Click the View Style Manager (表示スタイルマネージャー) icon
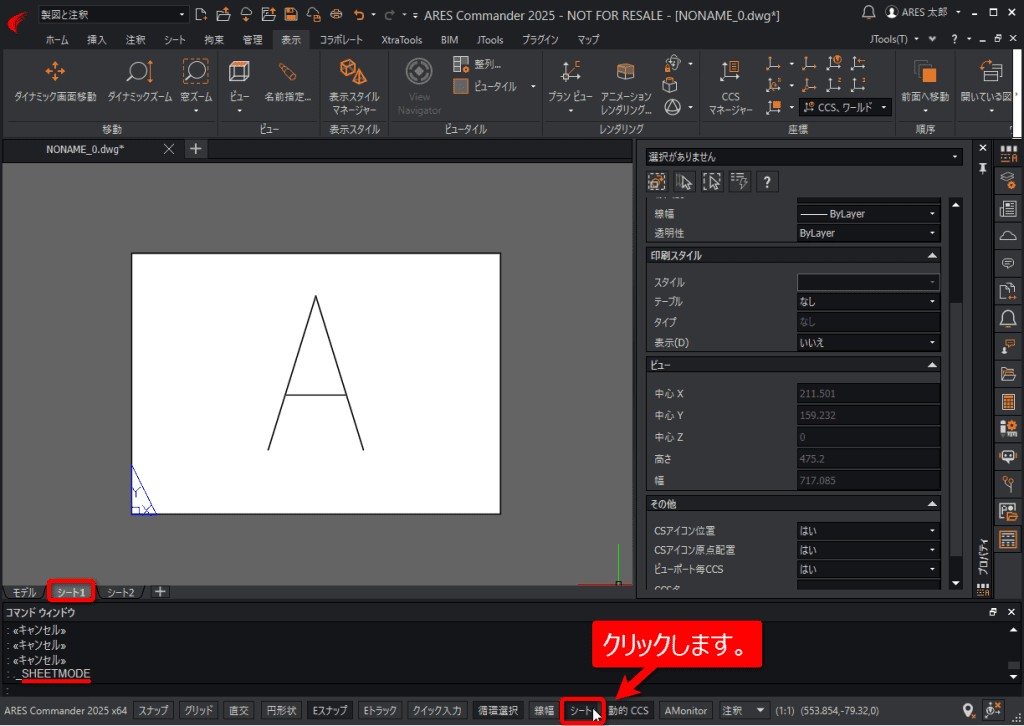 tap(353, 71)
